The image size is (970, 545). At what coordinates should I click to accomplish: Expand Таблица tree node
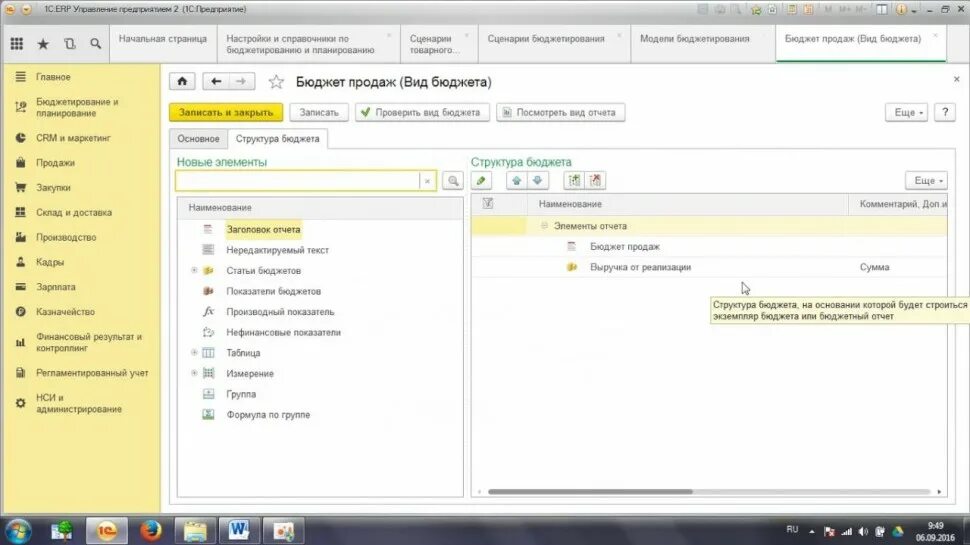194,353
